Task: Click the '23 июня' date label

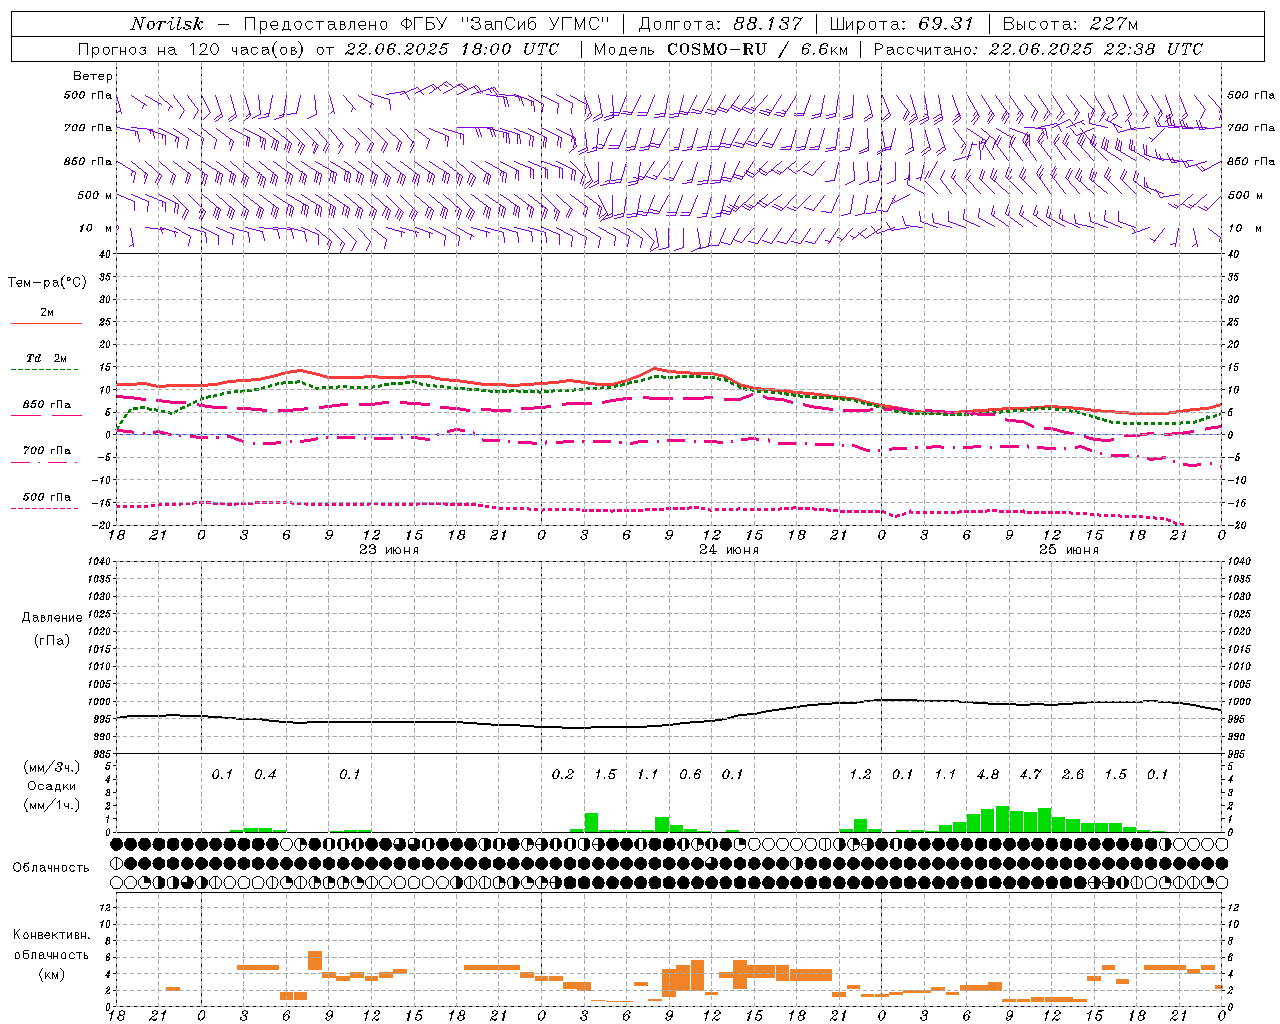Action: tap(389, 550)
